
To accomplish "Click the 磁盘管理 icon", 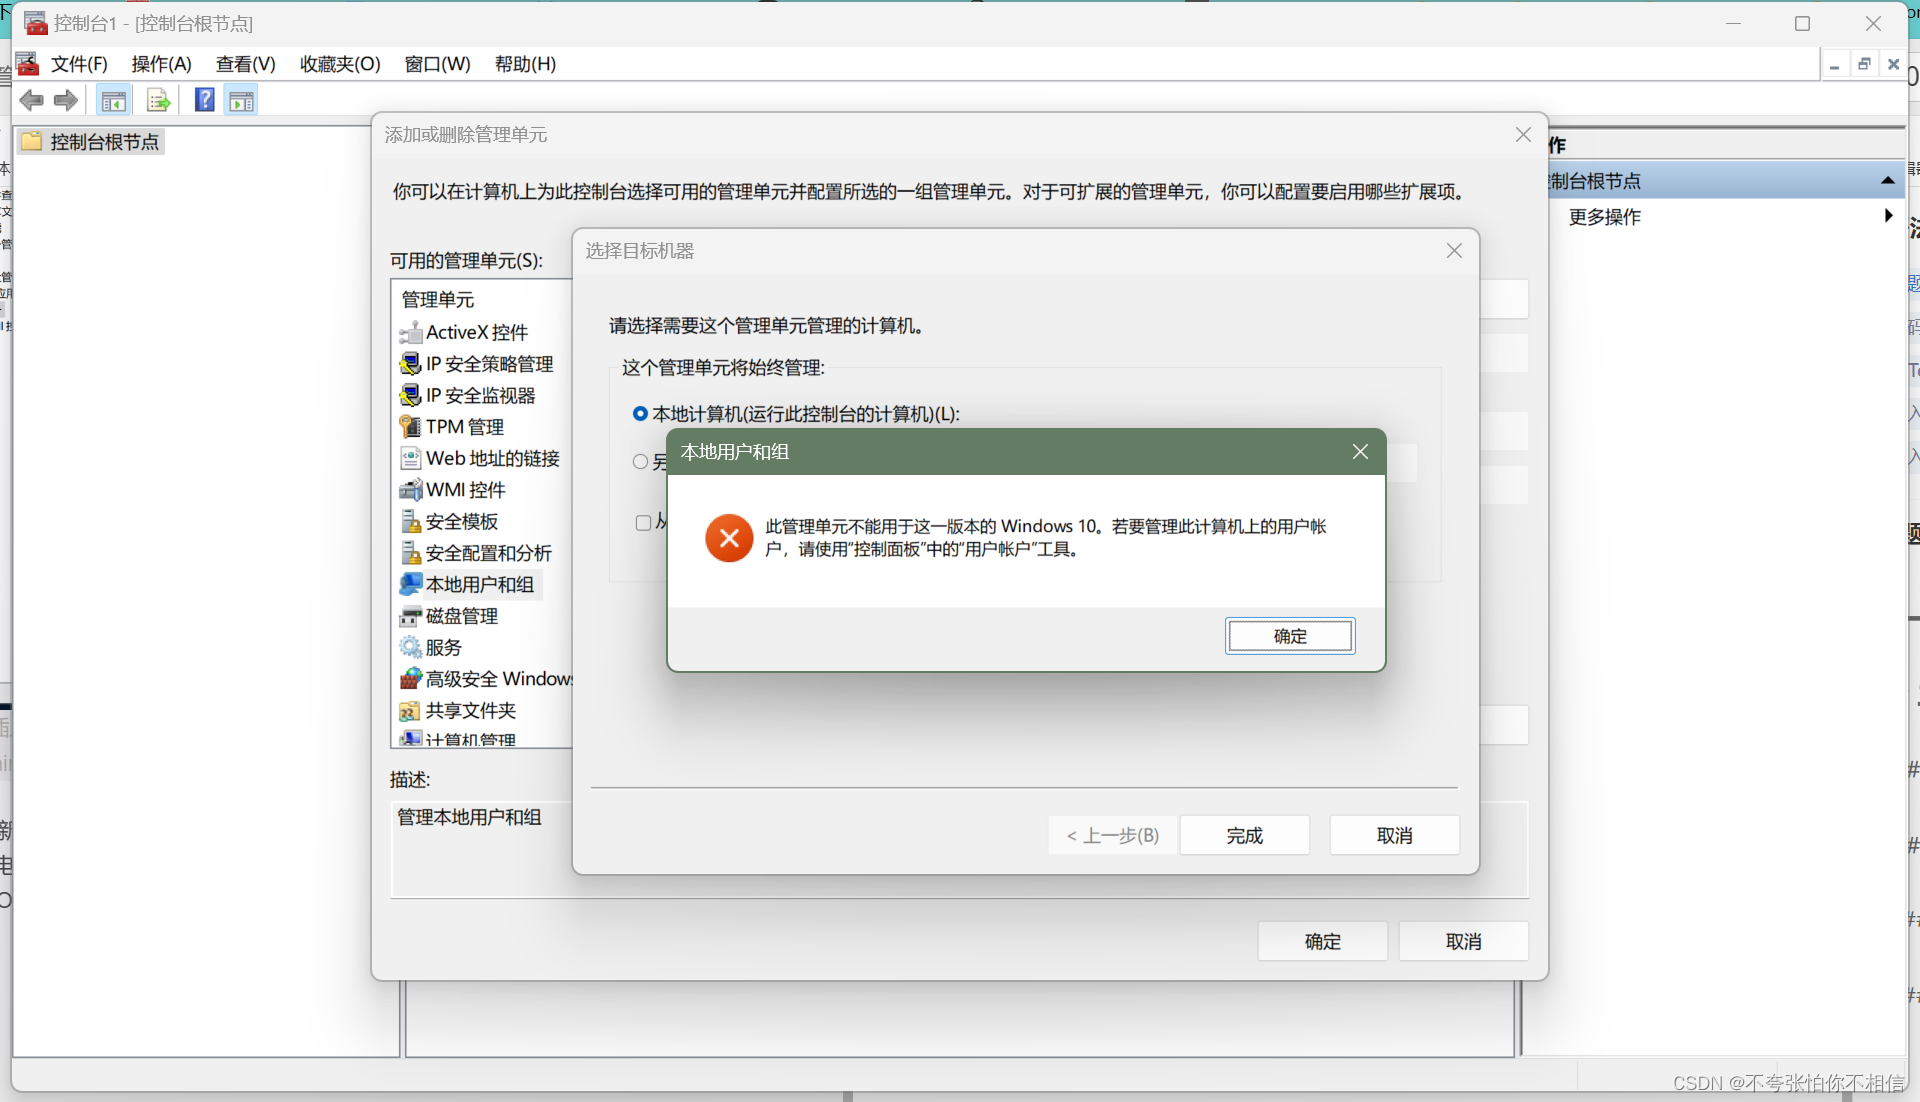I will 411,614.
